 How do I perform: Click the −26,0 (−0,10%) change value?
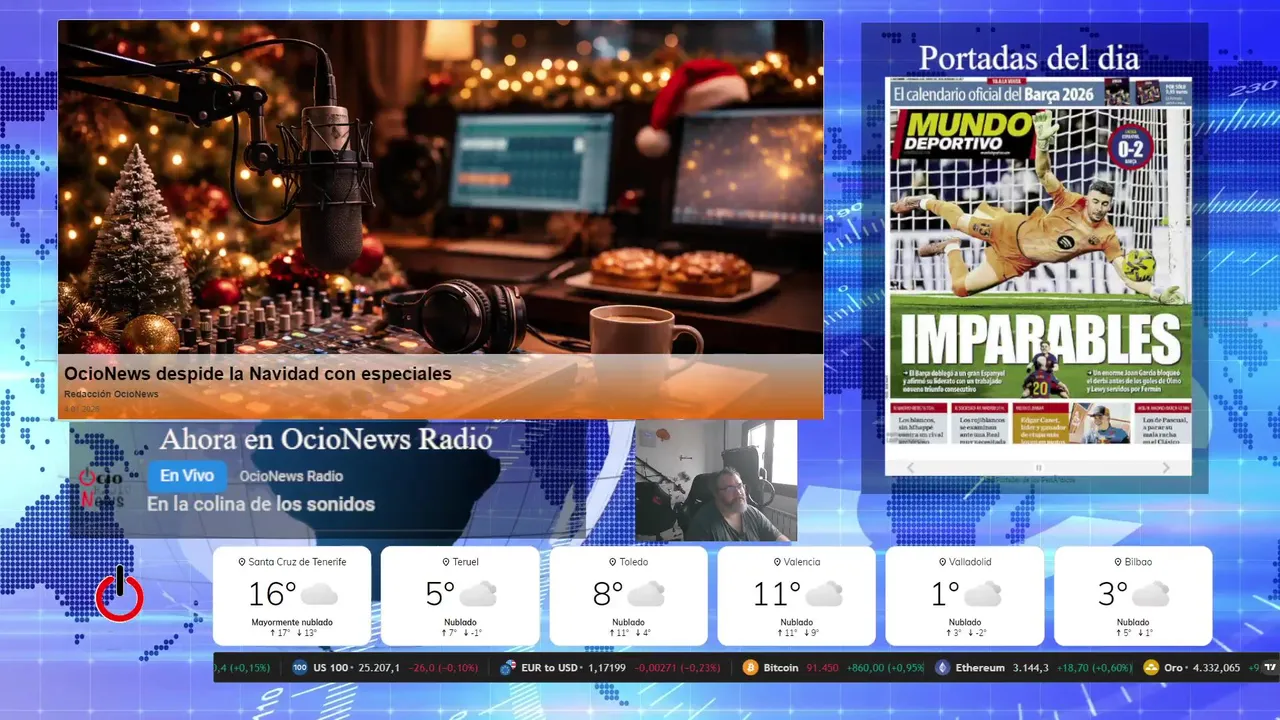click(444, 667)
